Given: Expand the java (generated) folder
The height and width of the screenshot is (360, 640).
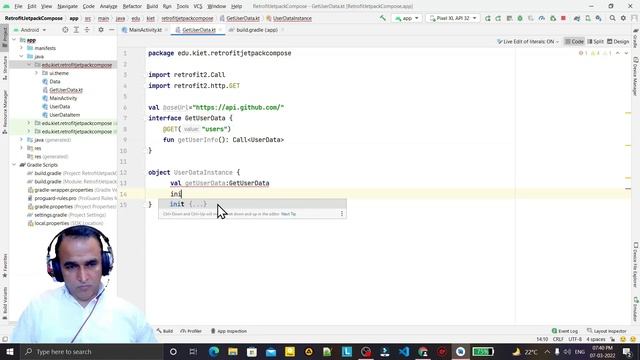Looking at the screenshot, I should click(x=22, y=140).
